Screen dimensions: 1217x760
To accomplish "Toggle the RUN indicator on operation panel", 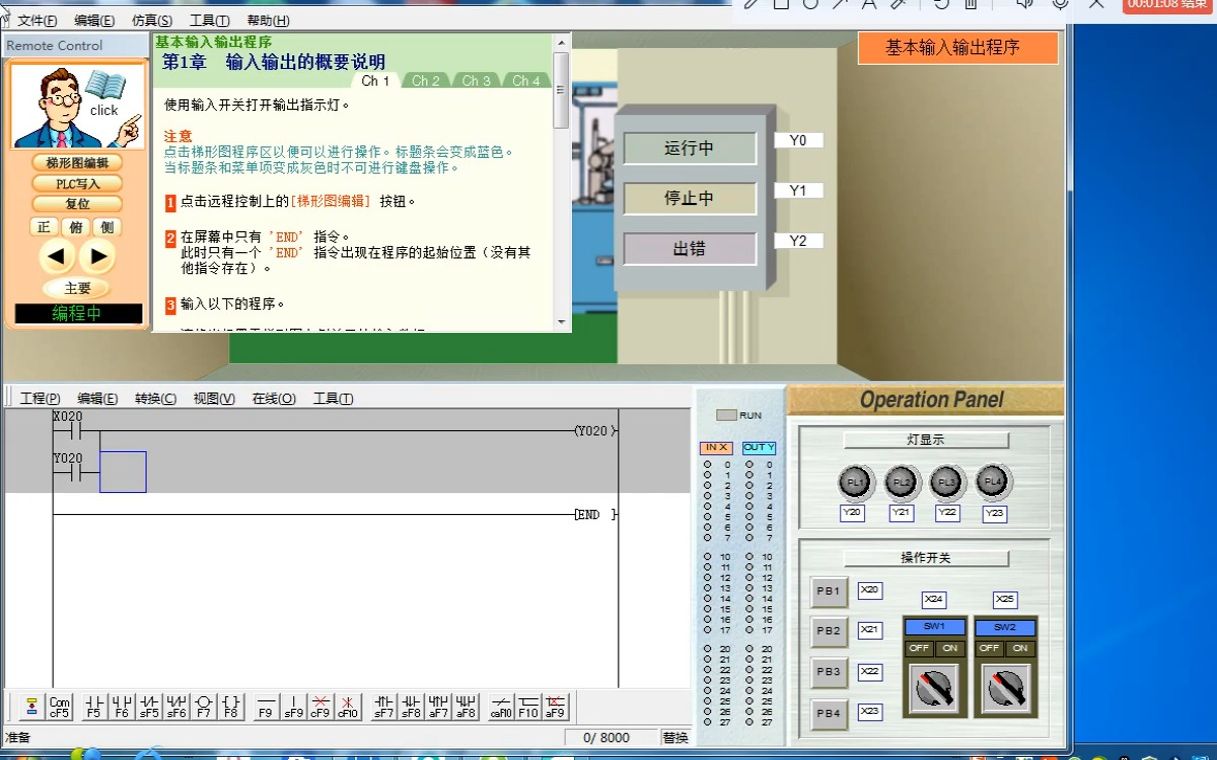I will point(725,414).
